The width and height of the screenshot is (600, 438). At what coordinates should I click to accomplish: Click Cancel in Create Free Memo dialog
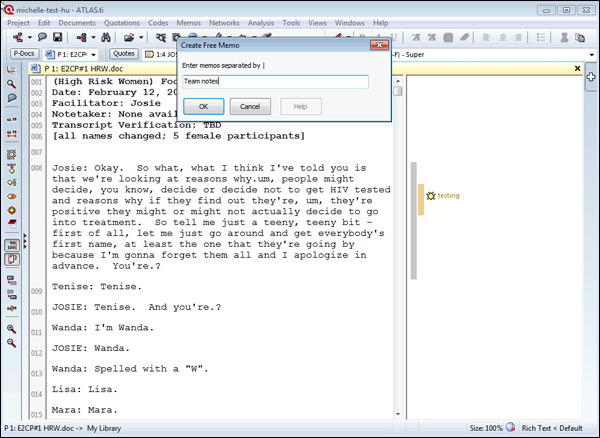point(250,106)
